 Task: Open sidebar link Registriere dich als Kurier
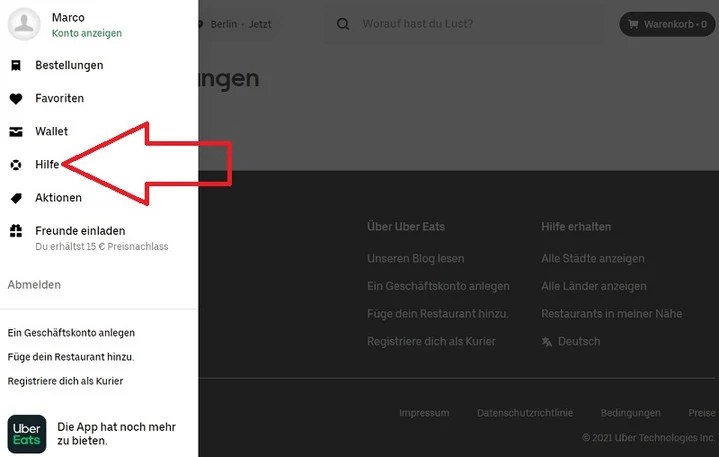point(65,381)
